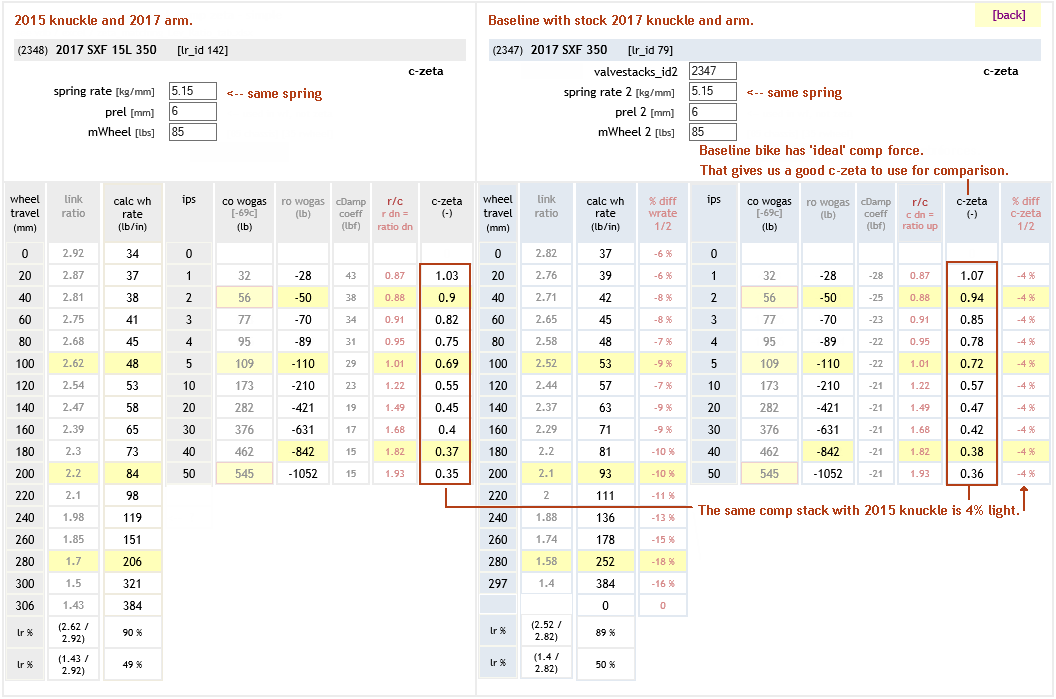Click right link ratio highlighted cell 1.58
The width and height of the screenshot is (1056, 699).
[x=546, y=562]
